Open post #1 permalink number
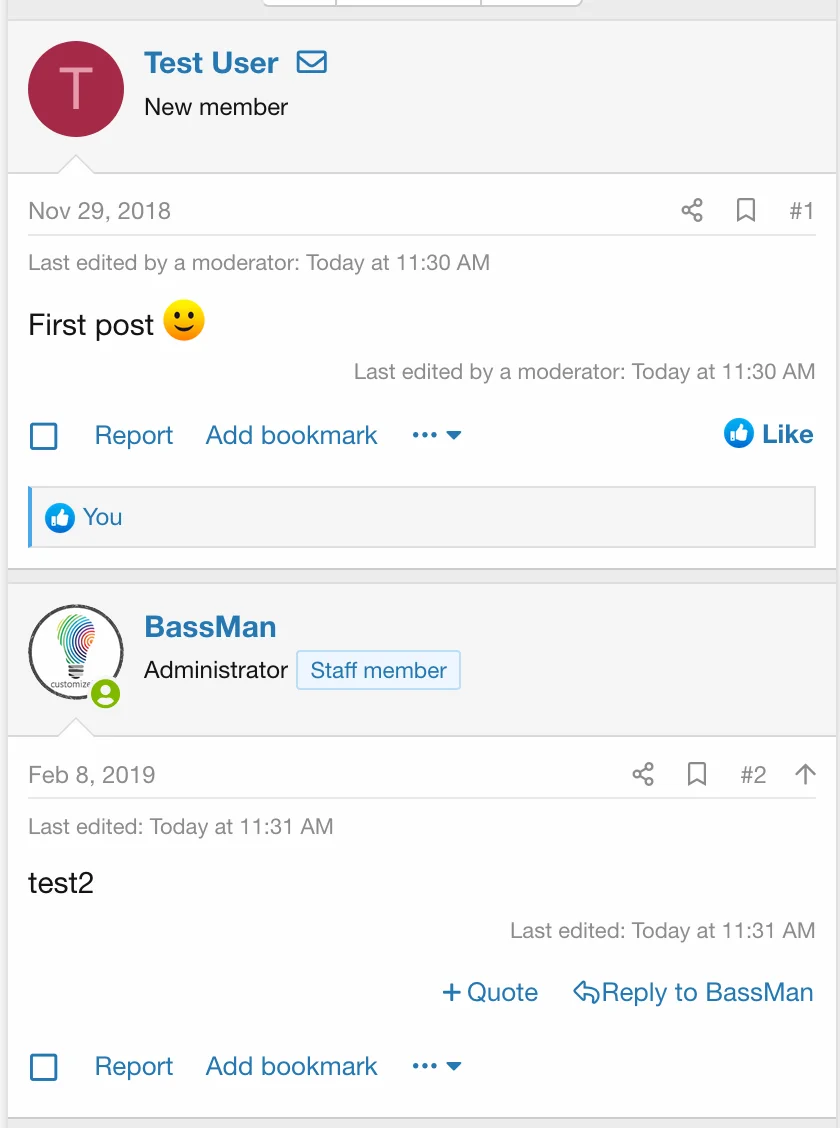The image size is (840, 1128). (x=801, y=210)
